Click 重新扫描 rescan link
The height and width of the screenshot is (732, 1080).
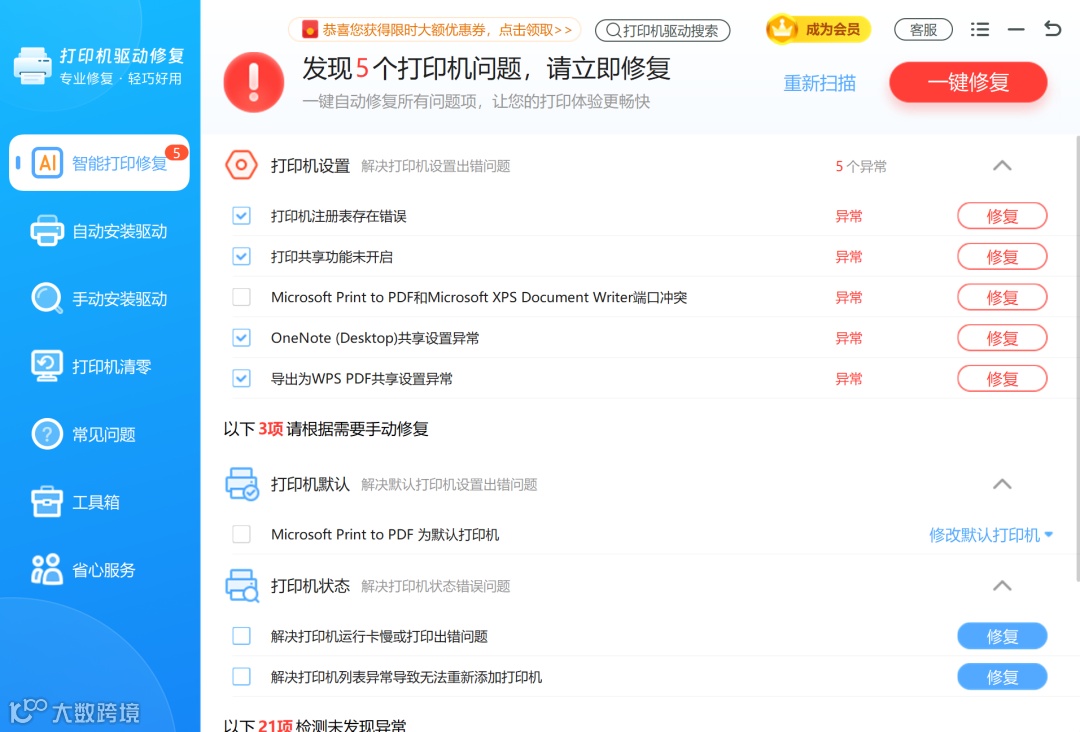click(x=820, y=83)
